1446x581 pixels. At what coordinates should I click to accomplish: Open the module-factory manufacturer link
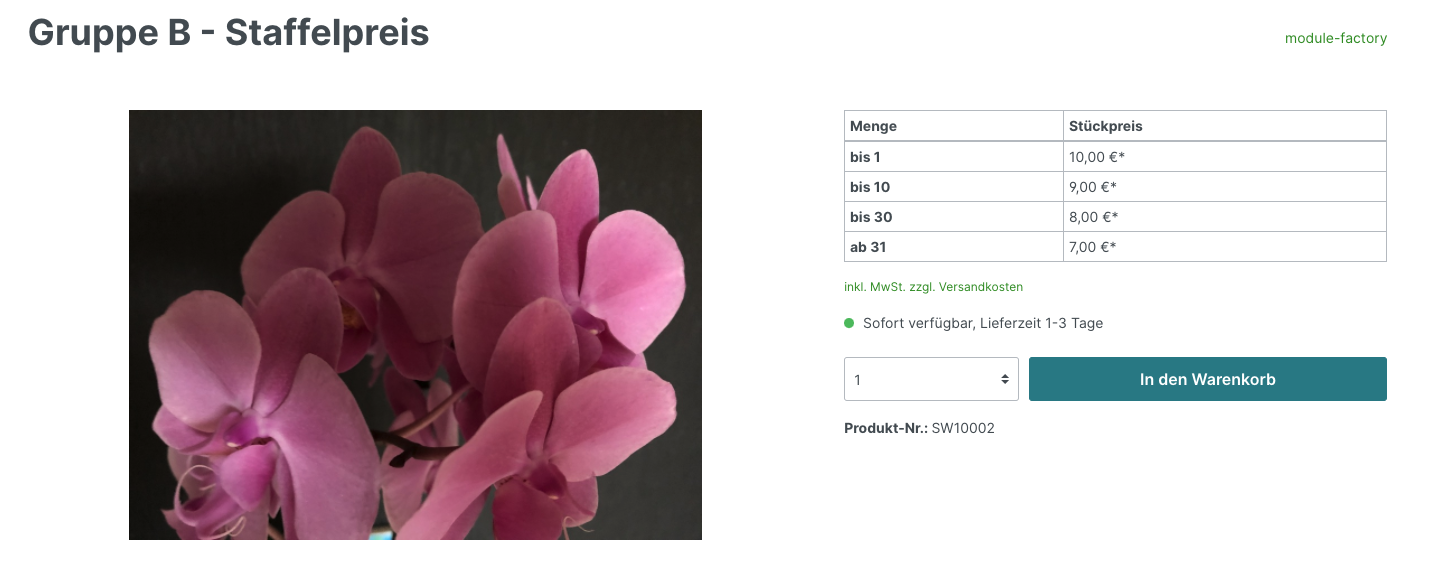tap(1336, 38)
